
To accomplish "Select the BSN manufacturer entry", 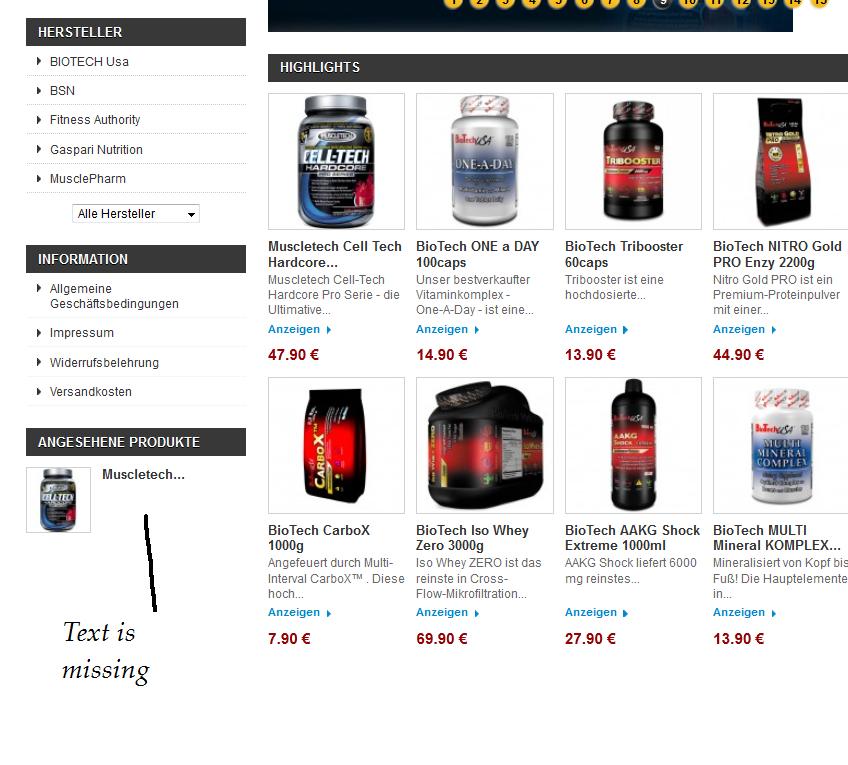I will coord(62,91).
